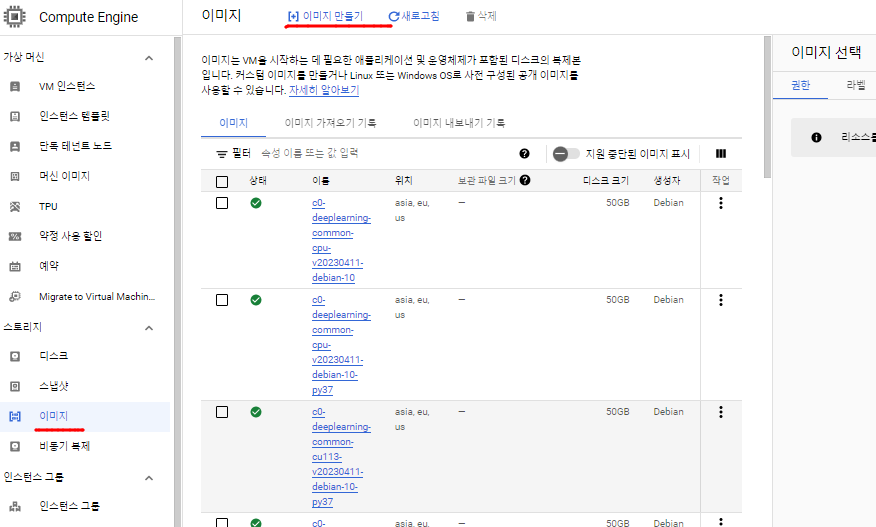This screenshot has height=527, width=876.
Task: Click the 예약 calendar icon
Action: click(x=15, y=266)
